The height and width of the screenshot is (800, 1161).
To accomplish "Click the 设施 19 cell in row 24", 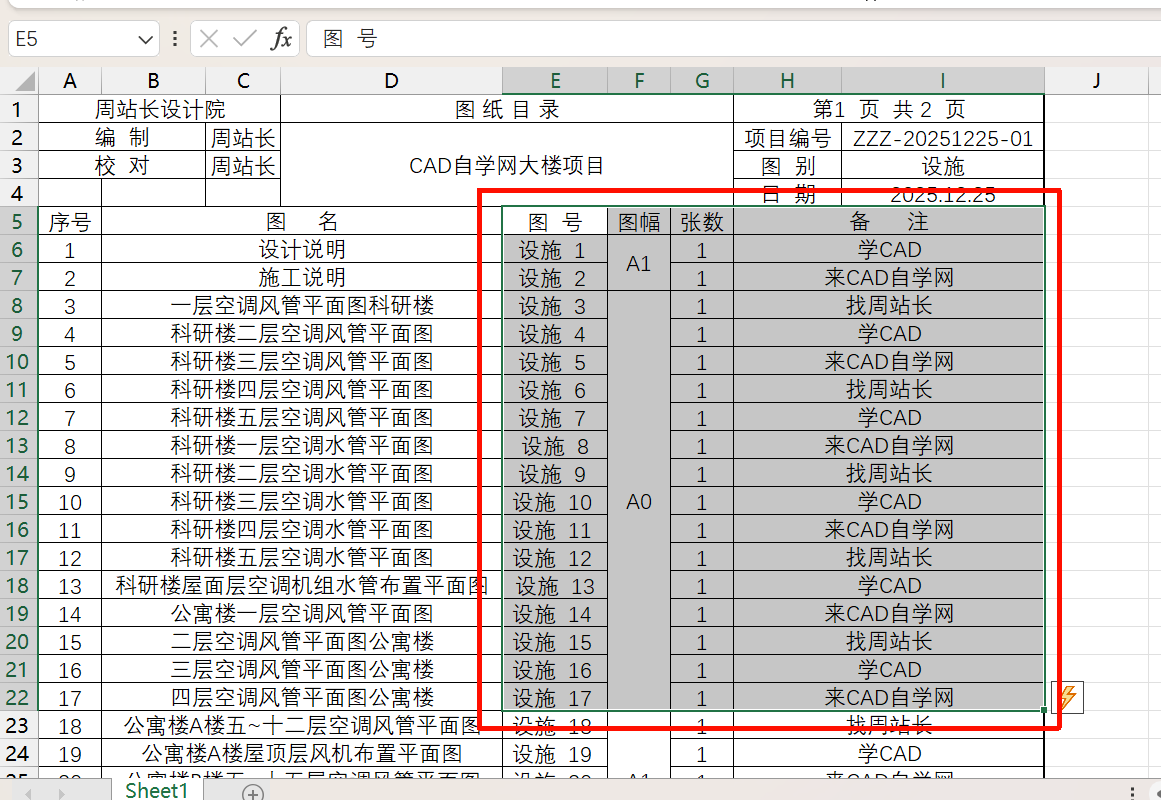I will [x=554, y=754].
